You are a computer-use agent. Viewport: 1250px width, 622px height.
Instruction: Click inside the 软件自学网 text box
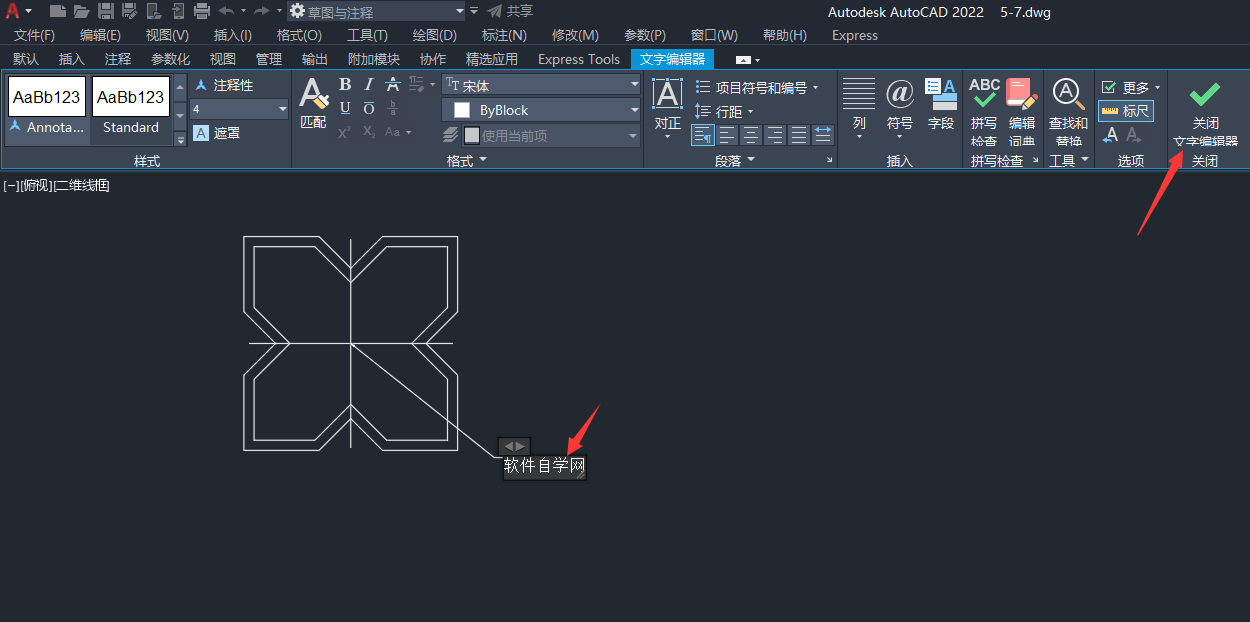(x=544, y=467)
